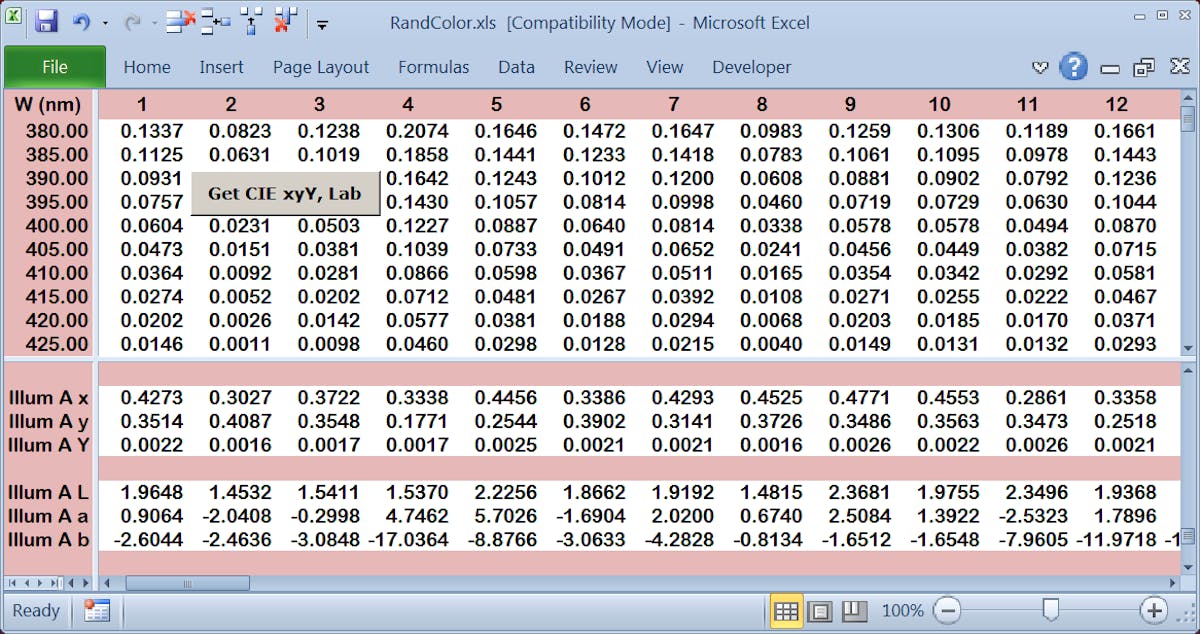Open Excel Help with the question mark icon

click(x=1073, y=67)
